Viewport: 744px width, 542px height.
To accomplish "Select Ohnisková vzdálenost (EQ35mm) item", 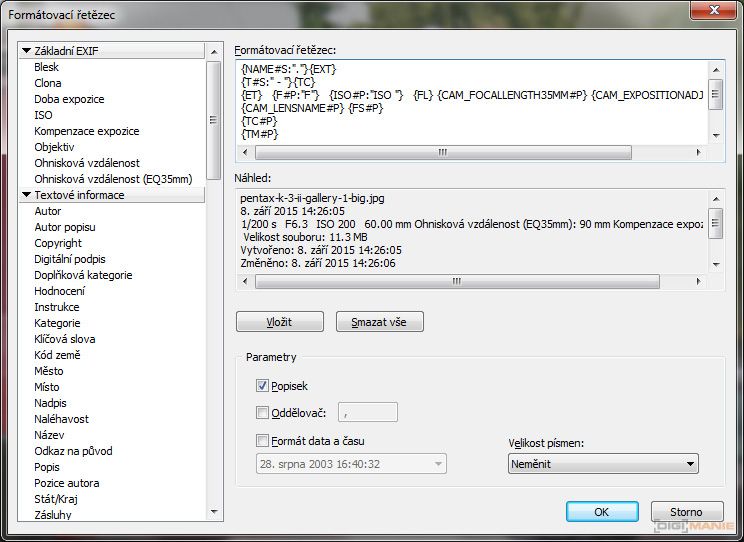I will tap(113, 179).
